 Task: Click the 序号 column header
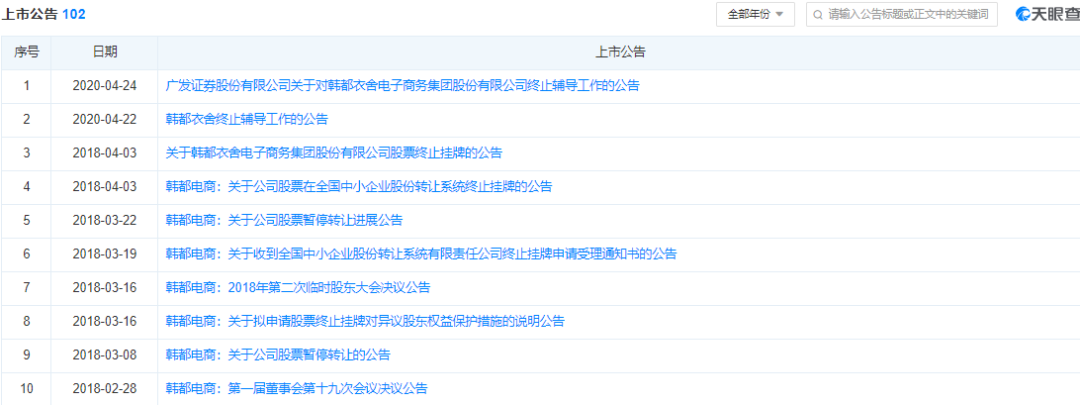[26, 52]
